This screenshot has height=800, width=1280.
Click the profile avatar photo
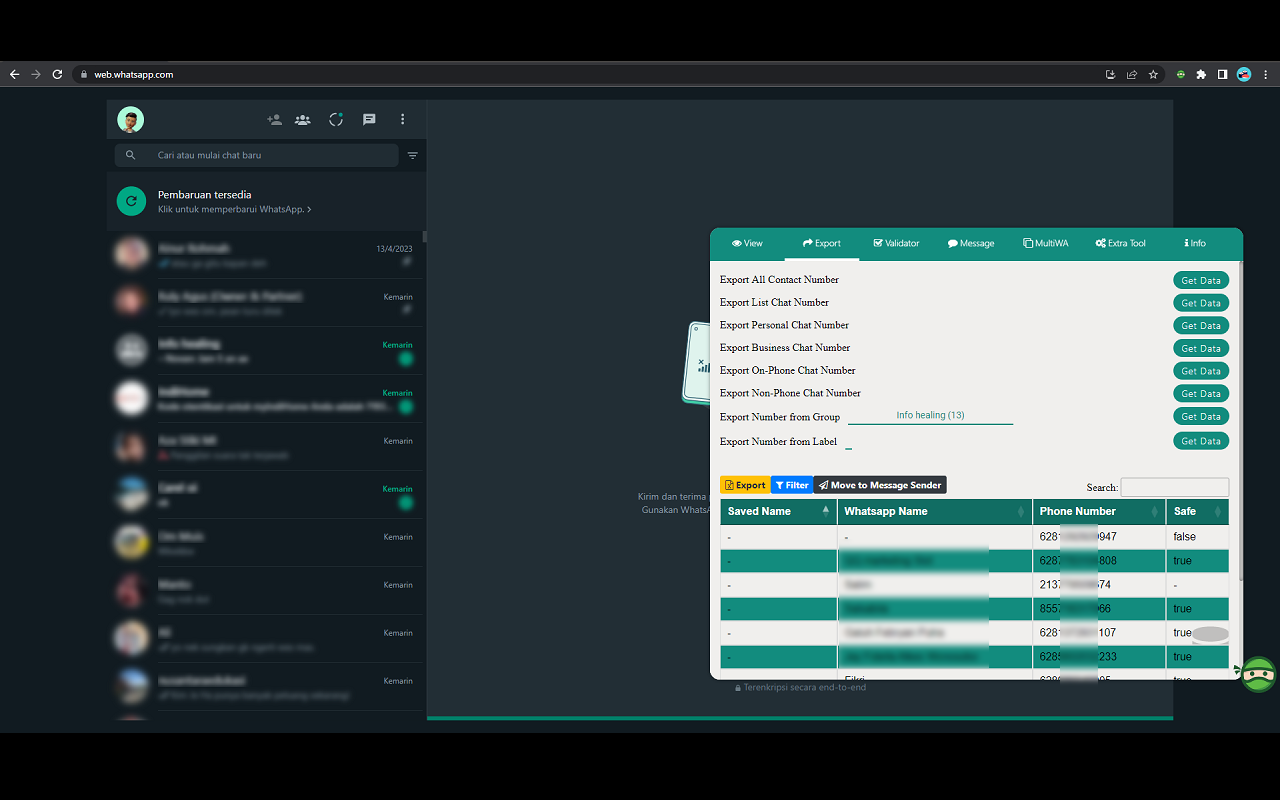130,120
